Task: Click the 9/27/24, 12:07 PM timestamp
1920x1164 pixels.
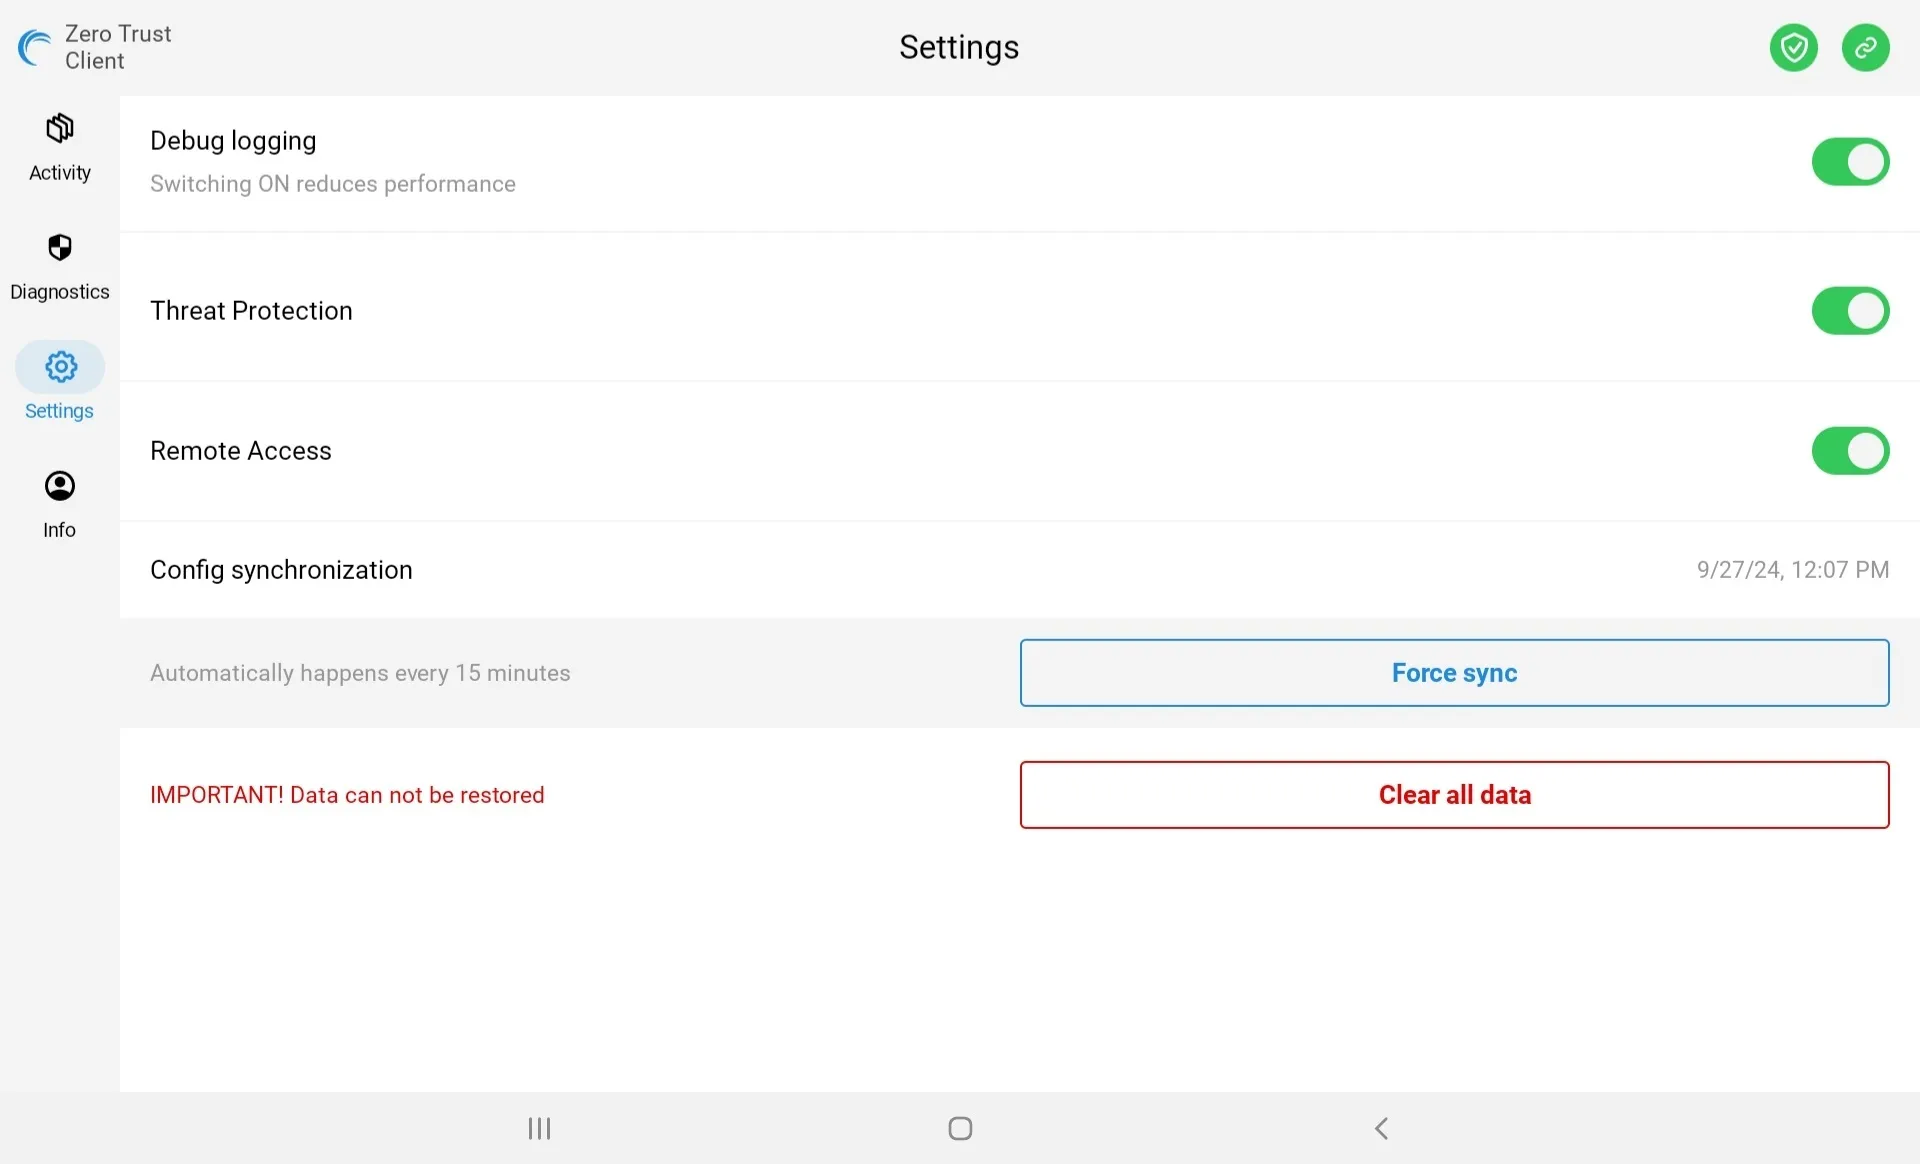Action: point(1792,570)
